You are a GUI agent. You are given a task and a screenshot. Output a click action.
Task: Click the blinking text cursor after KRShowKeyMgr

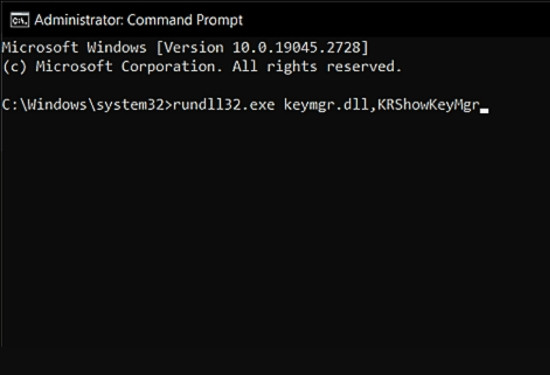click(x=484, y=111)
